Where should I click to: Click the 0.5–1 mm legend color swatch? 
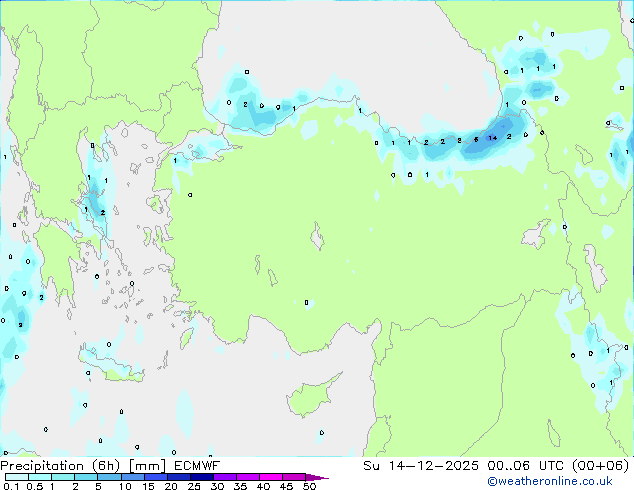(x=40, y=477)
